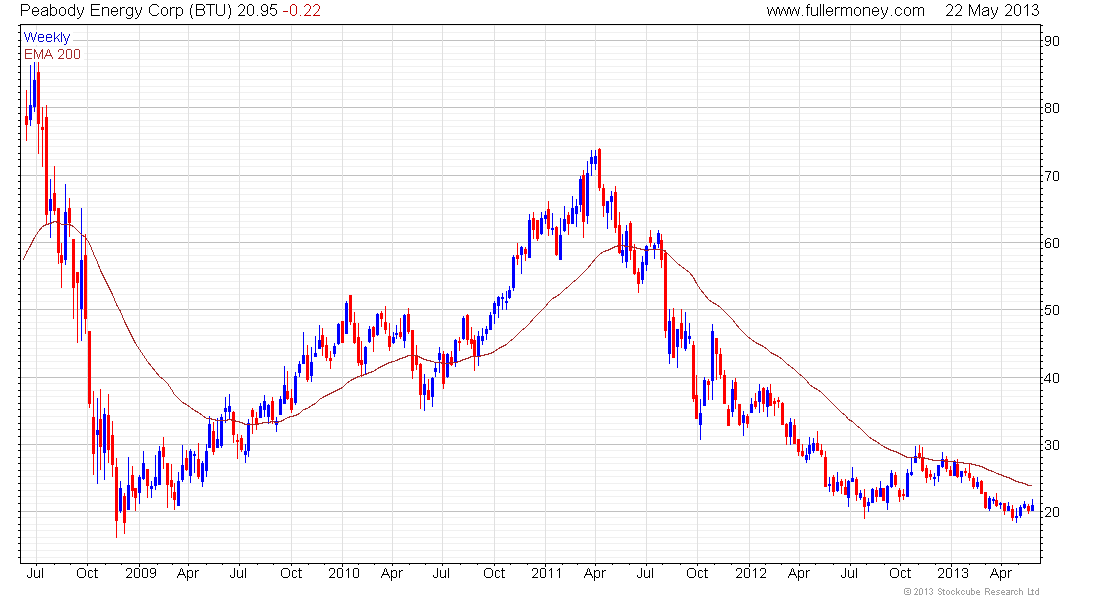Click the 2009 year label on time axis
Viewport: 1100px width, 600px height.
click(x=140, y=573)
